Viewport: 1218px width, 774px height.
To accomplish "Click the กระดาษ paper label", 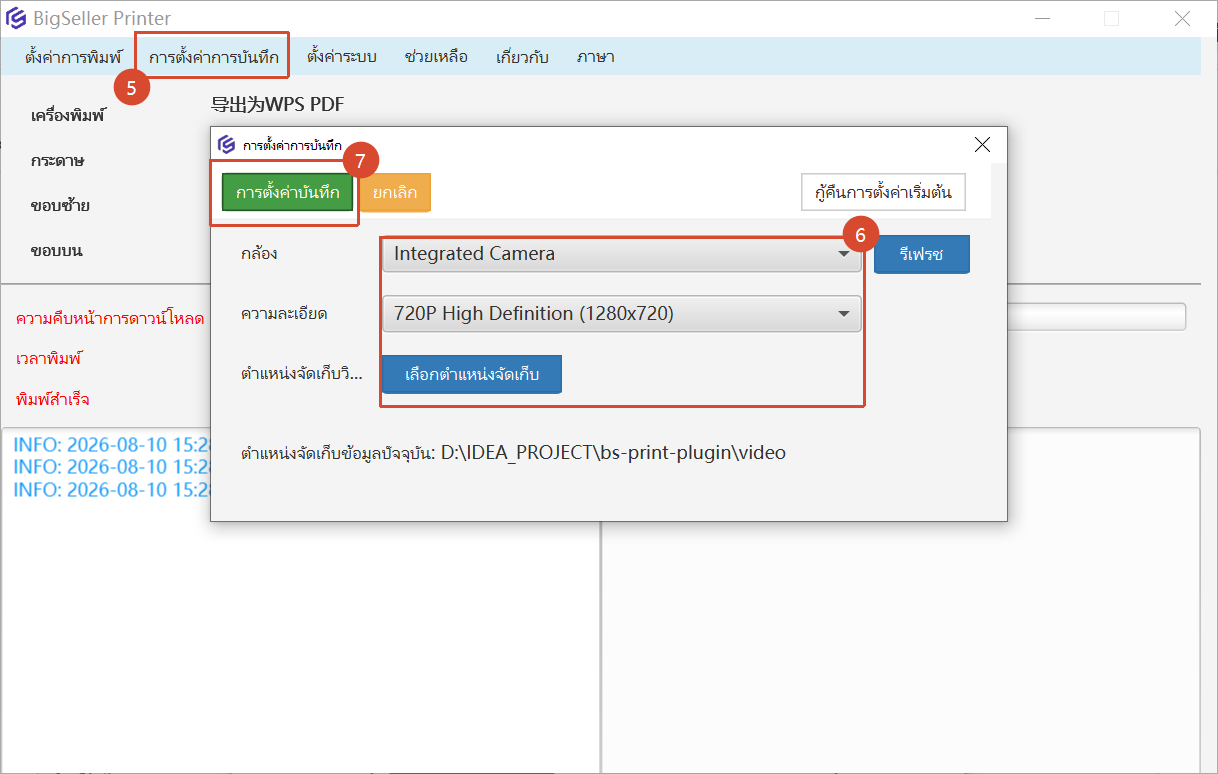I will click(57, 160).
